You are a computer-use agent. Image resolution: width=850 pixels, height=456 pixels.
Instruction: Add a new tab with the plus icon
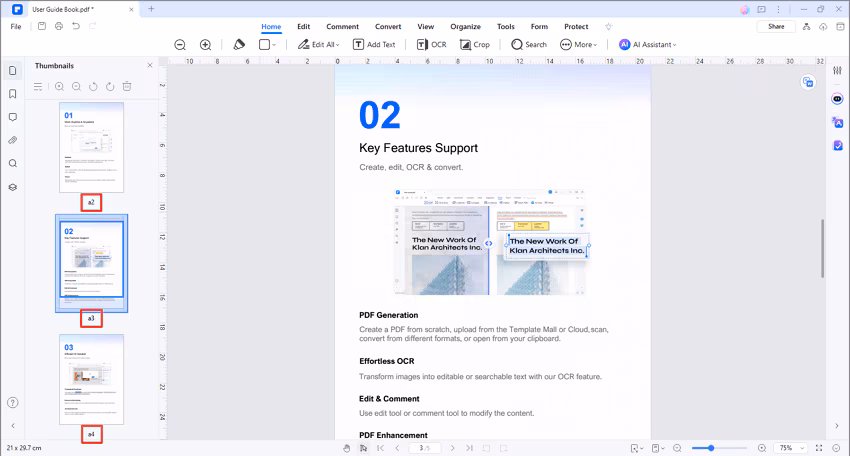tap(151, 9)
